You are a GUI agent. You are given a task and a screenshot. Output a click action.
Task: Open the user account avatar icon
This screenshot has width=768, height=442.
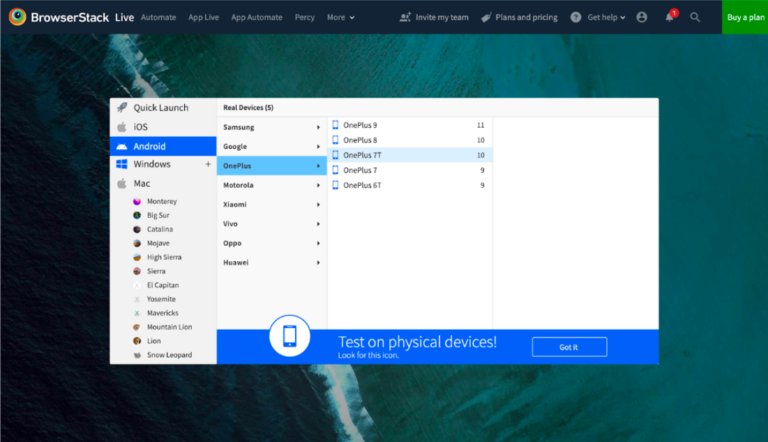[x=642, y=17]
